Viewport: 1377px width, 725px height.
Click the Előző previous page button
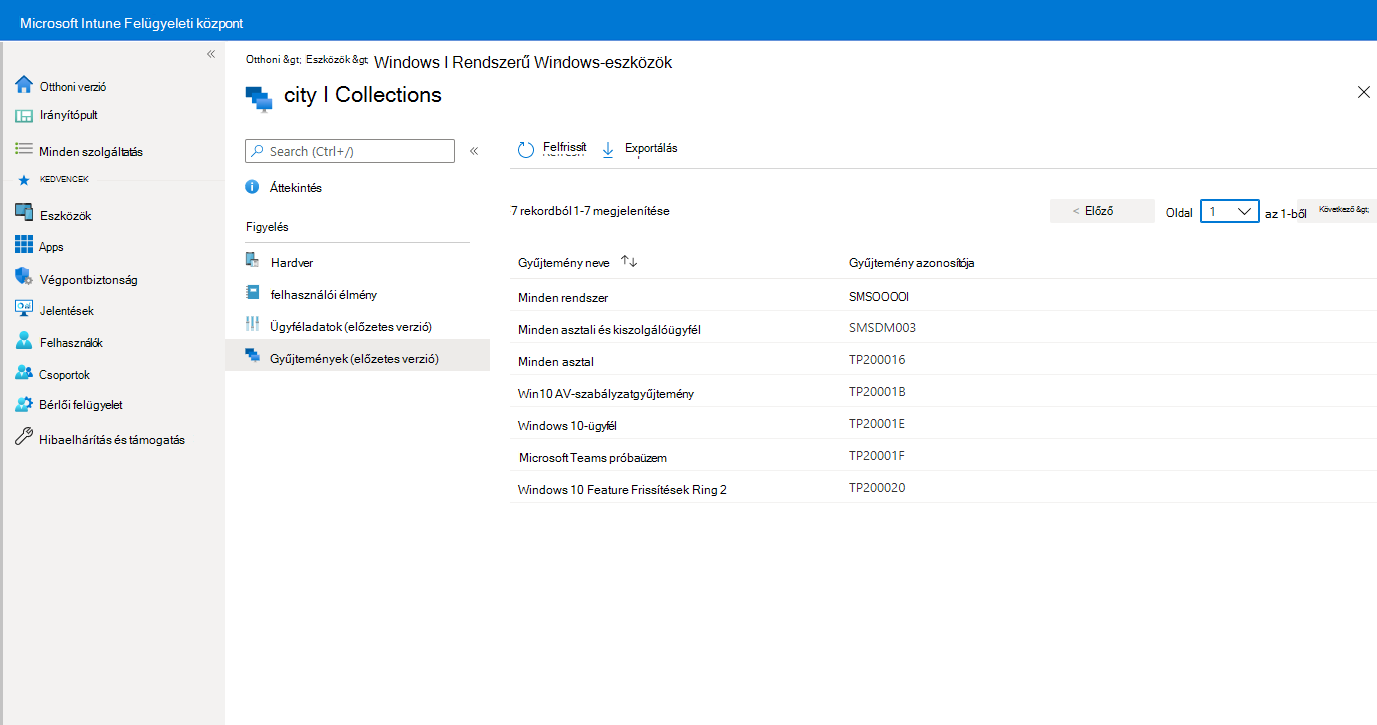tap(1101, 211)
